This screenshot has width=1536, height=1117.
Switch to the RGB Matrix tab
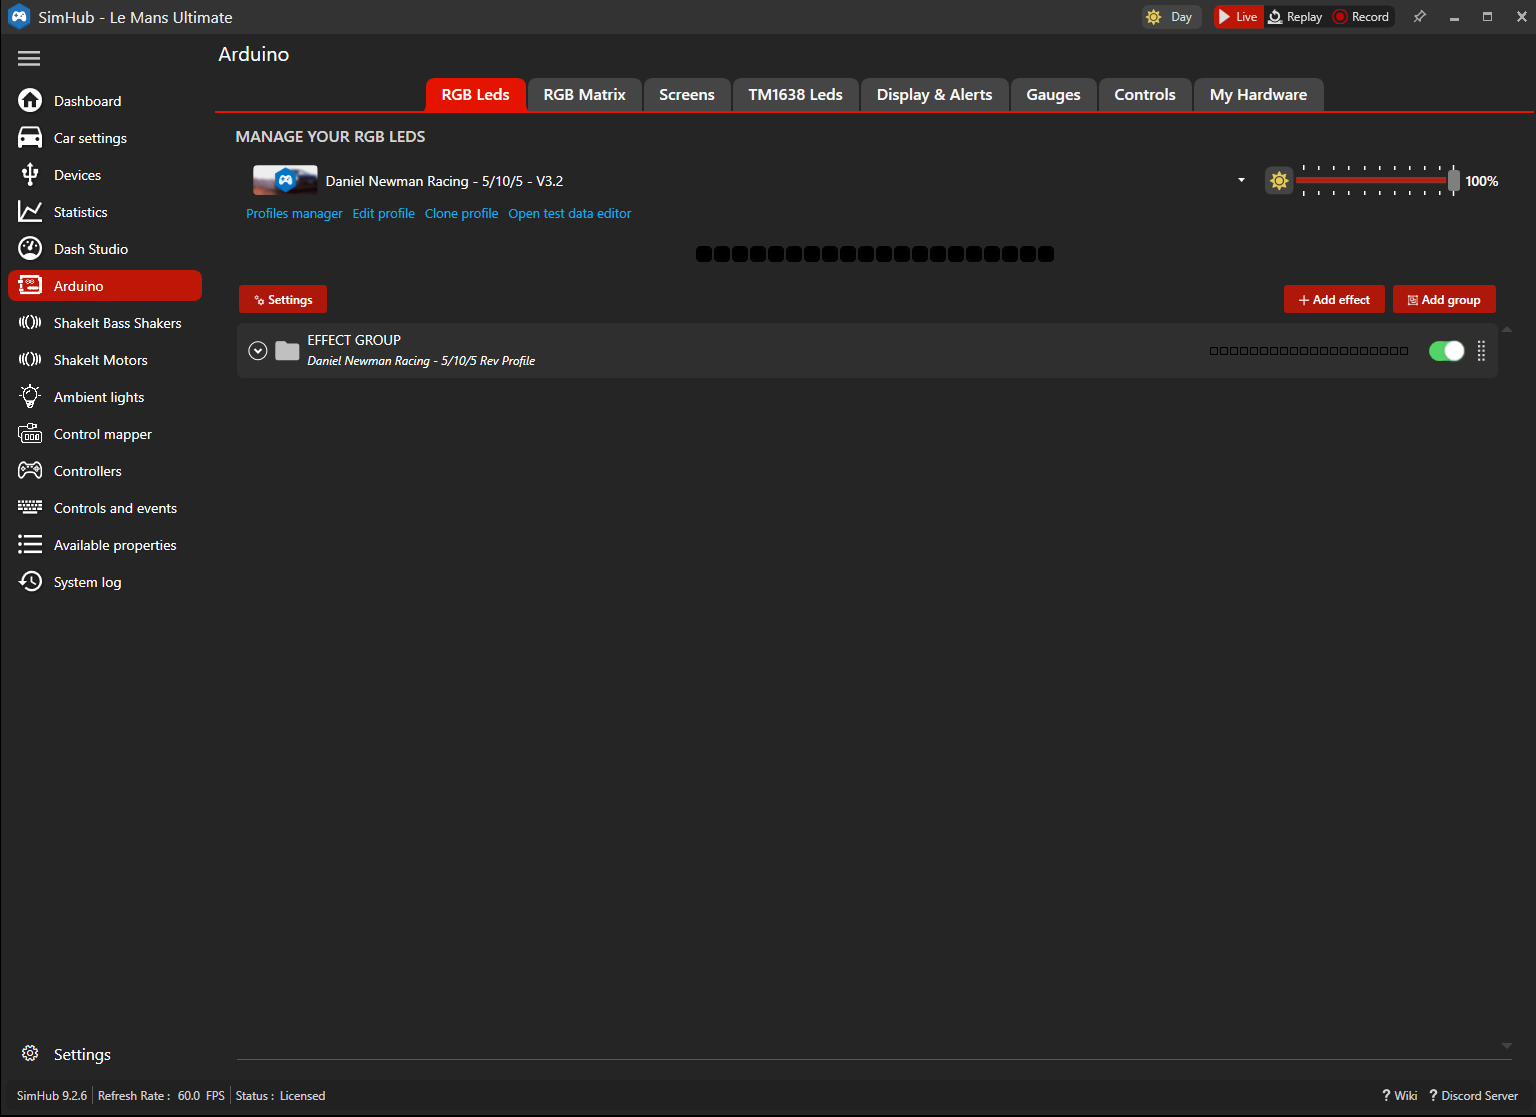tap(584, 95)
